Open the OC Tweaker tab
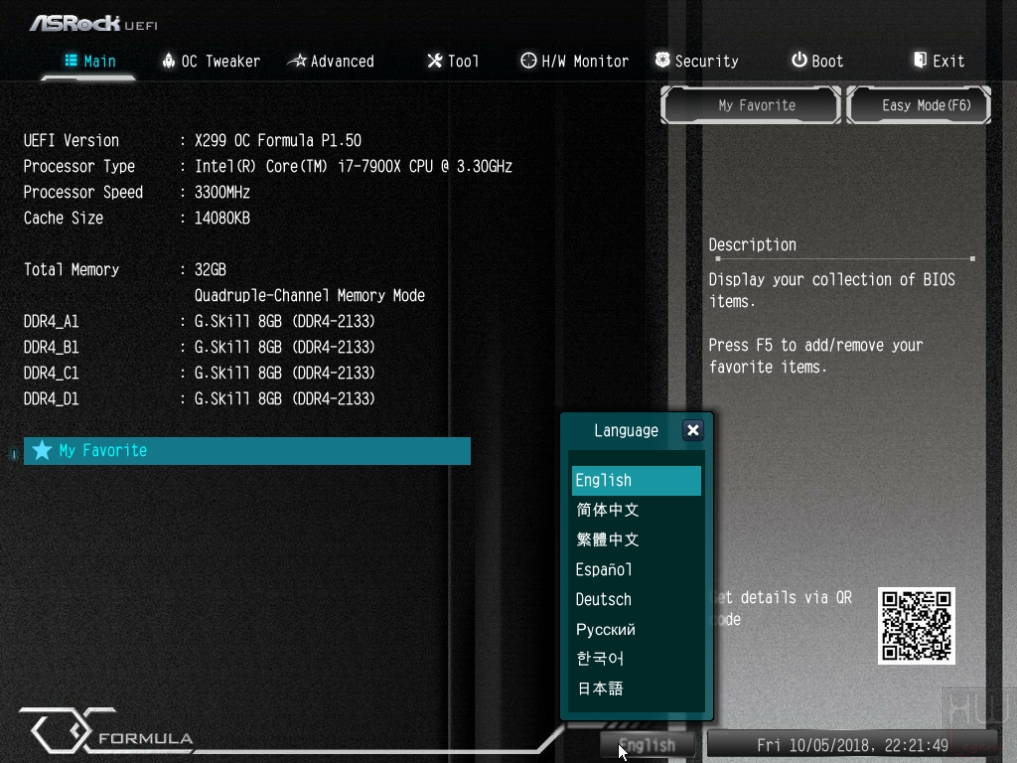This screenshot has width=1017, height=763. click(211, 61)
